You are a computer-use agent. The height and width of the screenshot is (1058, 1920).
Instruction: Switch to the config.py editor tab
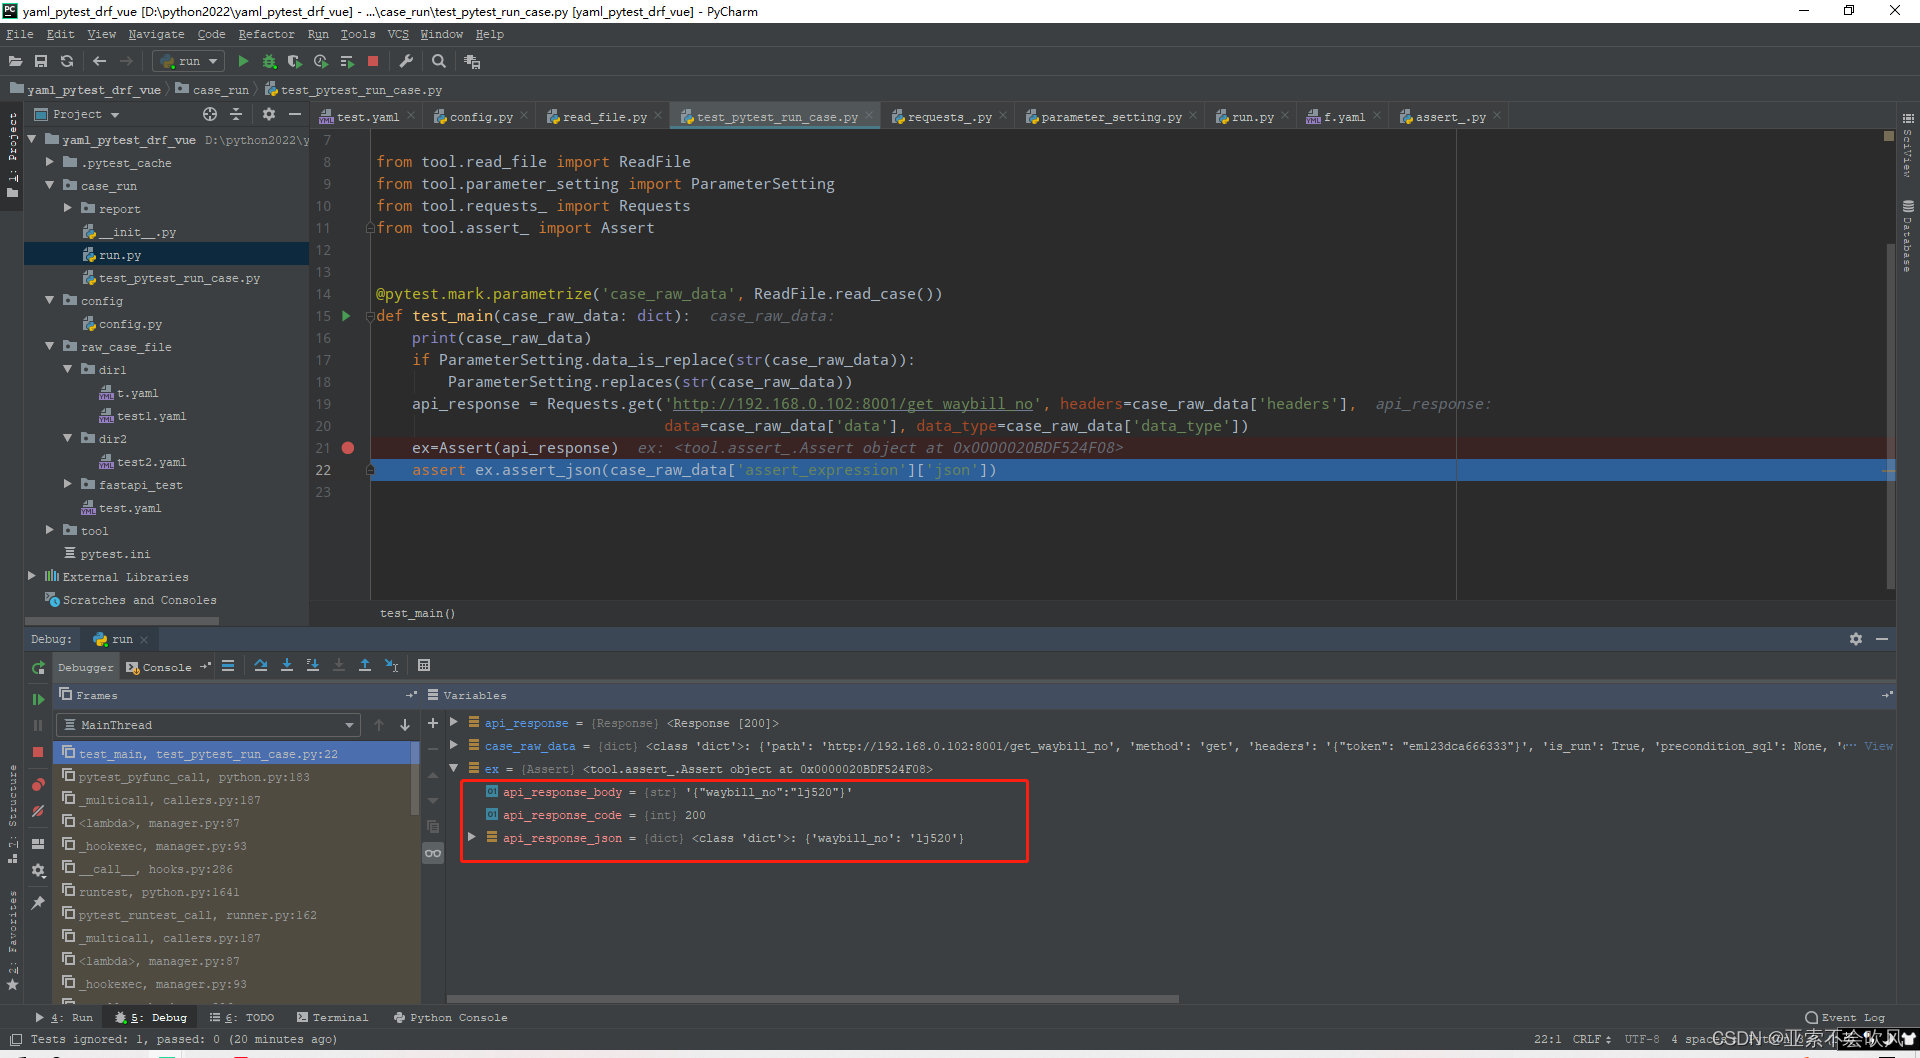point(480,117)
